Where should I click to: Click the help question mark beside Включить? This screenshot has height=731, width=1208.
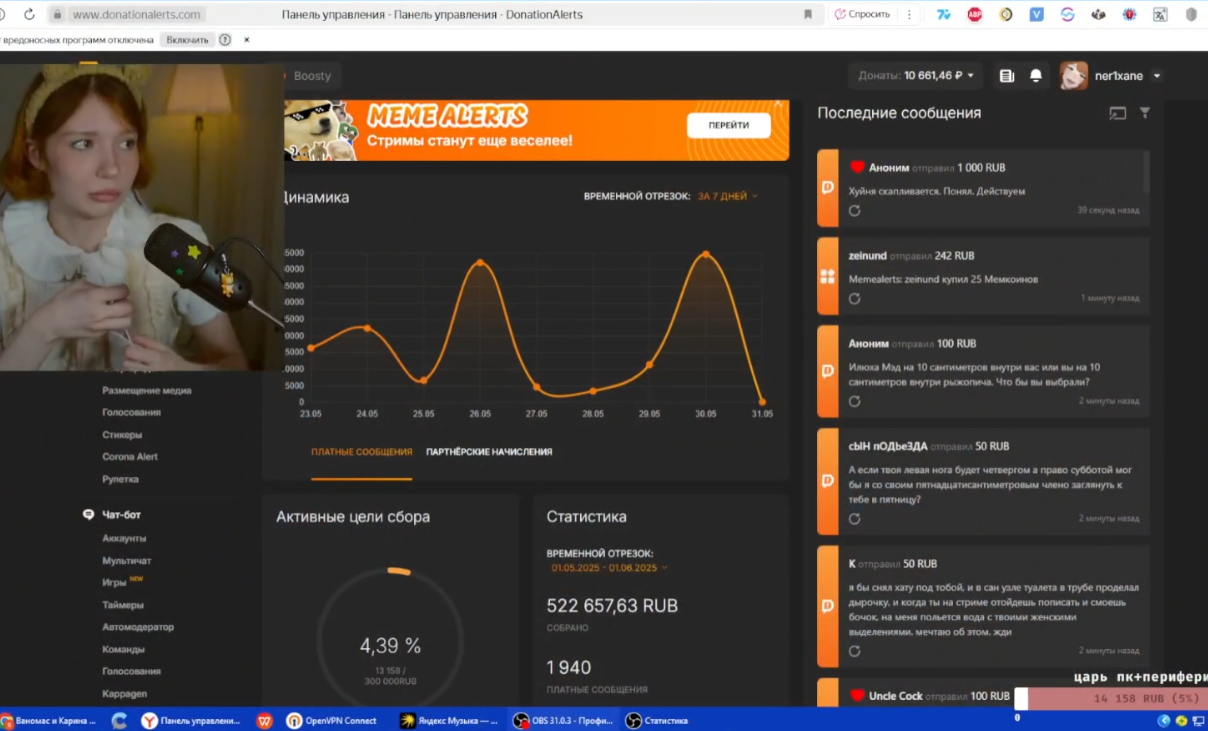pyautogui.click(x=225, y=40)
